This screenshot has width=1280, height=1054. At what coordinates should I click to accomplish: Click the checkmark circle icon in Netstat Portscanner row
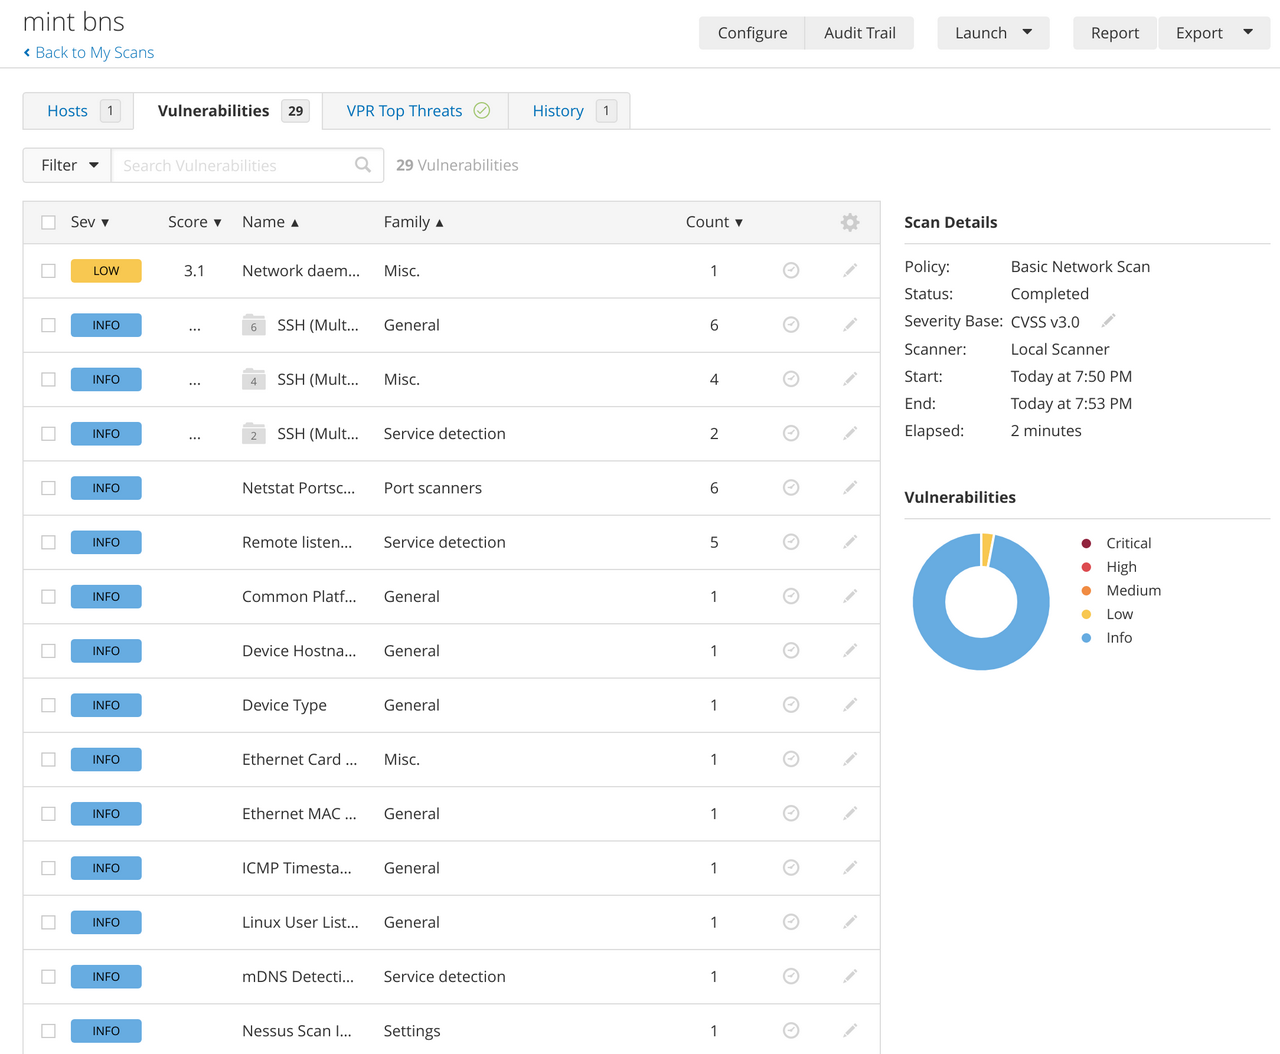point(790,488)
